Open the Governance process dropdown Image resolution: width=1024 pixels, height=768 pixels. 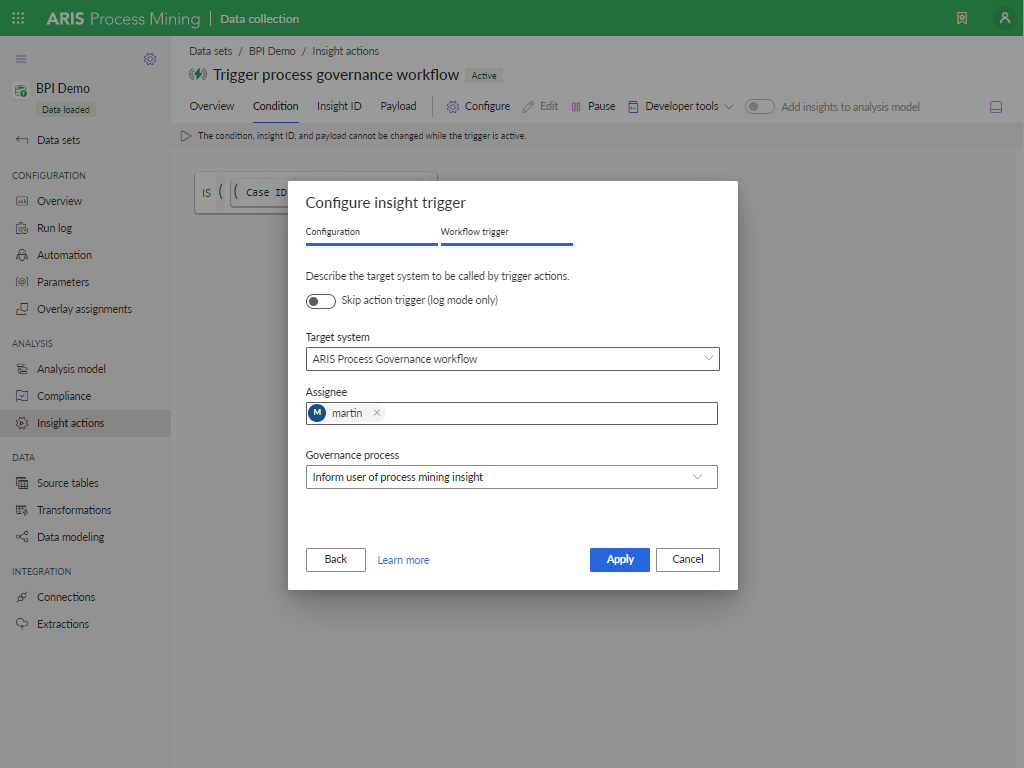[x=511, y=477]
